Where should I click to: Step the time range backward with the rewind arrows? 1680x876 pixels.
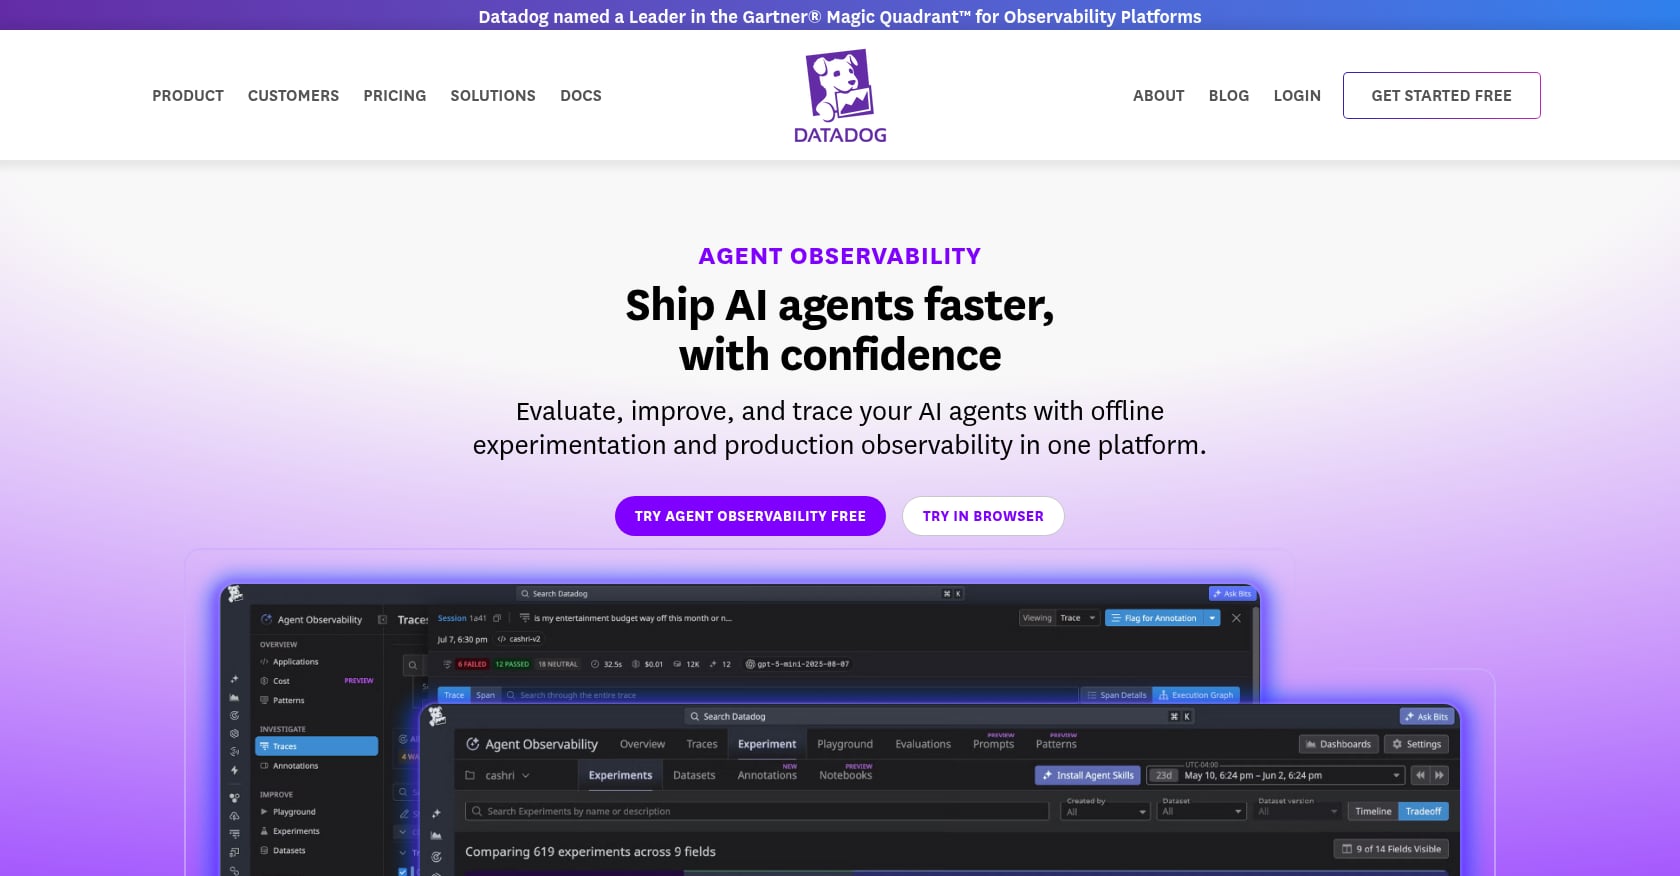pos(1420,775)
